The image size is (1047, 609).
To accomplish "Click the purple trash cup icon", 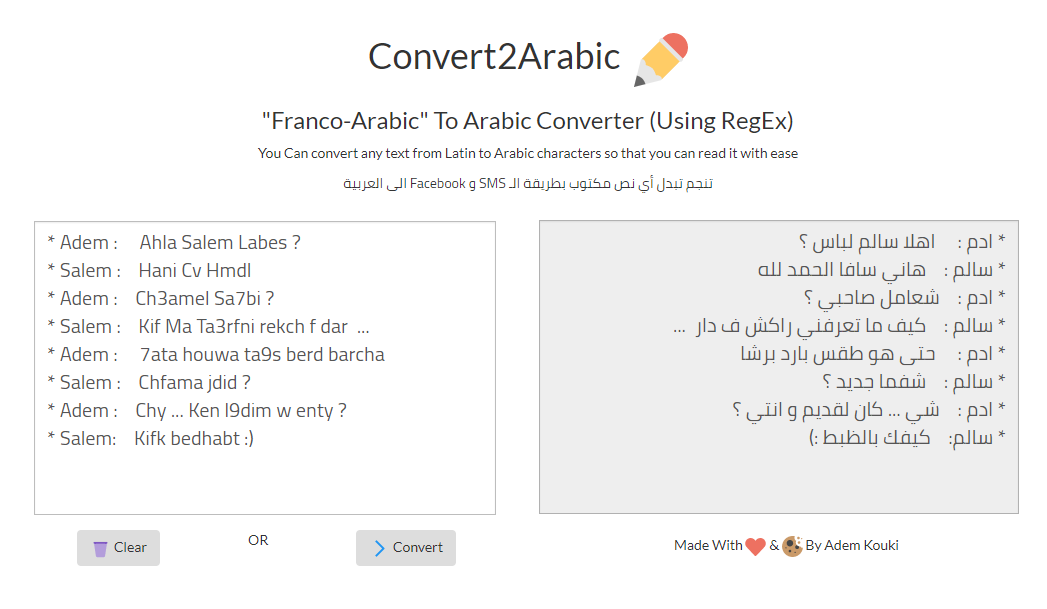I will click(x=100, y=549).
